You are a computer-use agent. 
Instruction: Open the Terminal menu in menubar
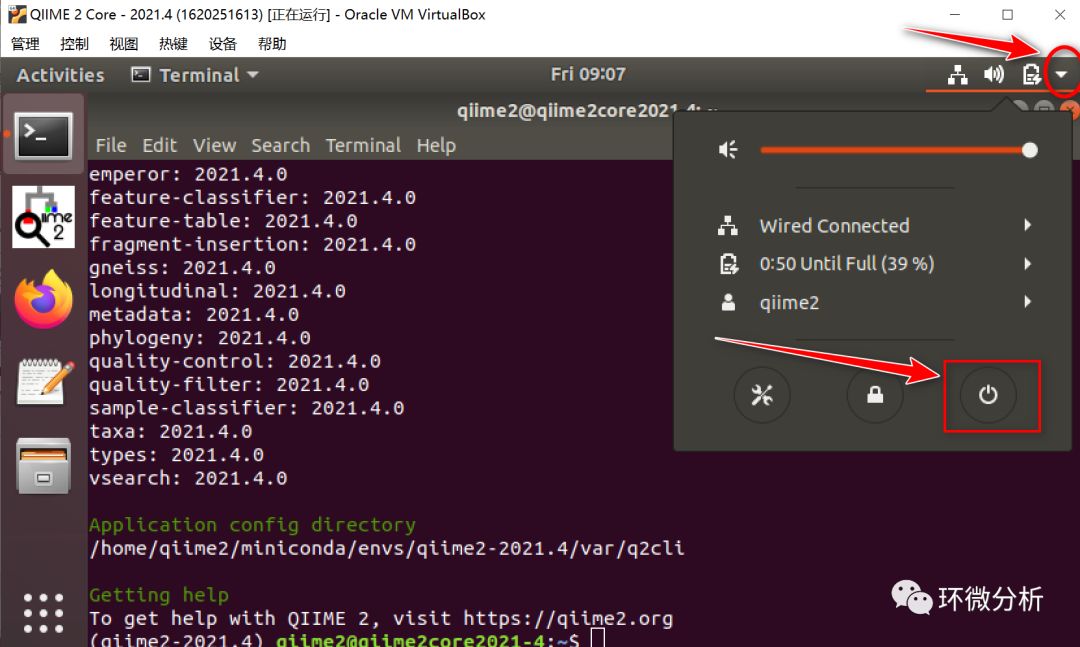tap(363, 145)
